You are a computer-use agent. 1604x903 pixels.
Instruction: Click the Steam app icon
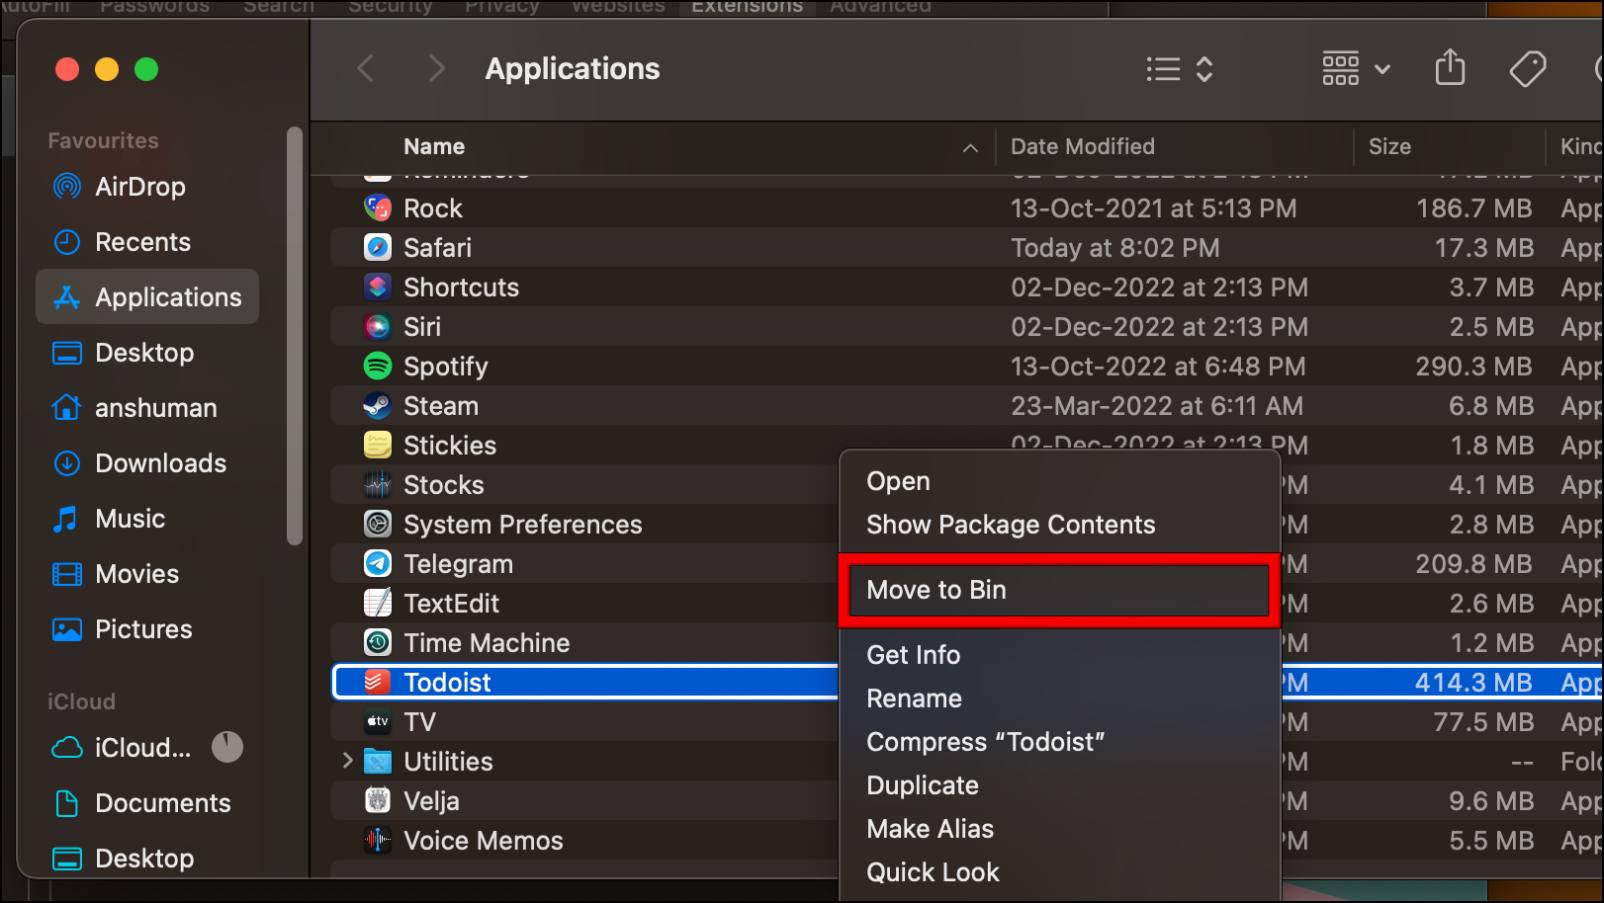click(x=377, y=405)
